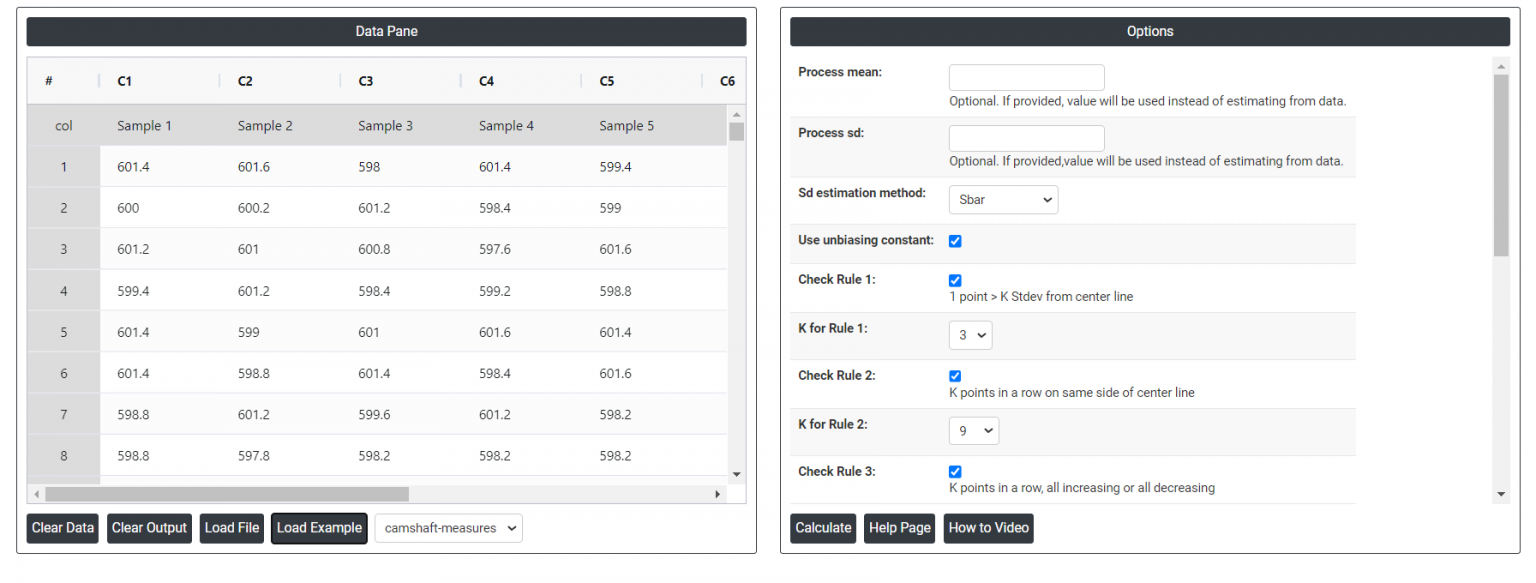The image size is (1536, 583).
Task: Open the K for Rule 1 dropdown
Action: [970, 335]
